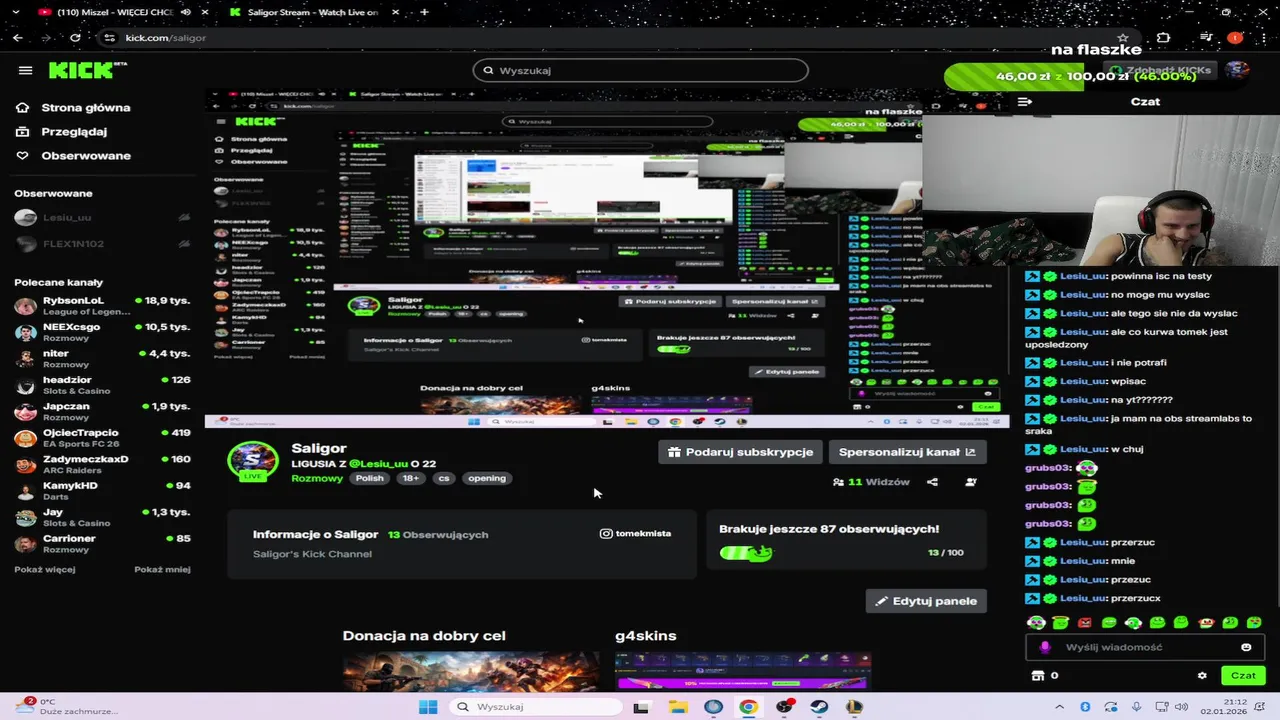Viewport: 1280px width, 720px height.
Task: Open tomekmista Instagram link
Action: (635, 533)
